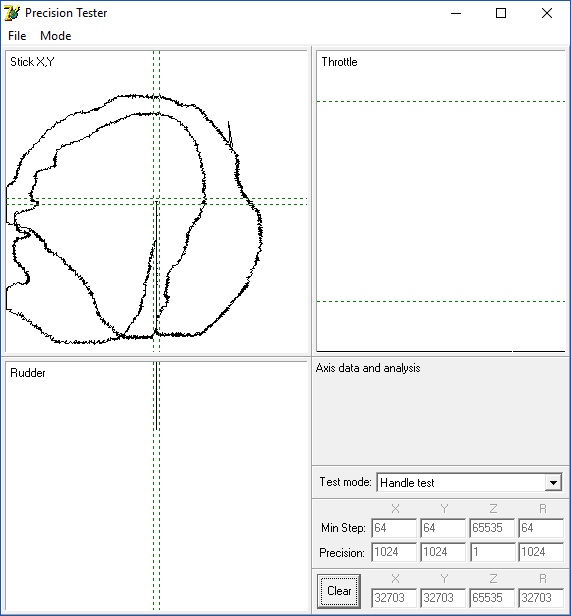Click the Min Step X field showing 64

tap(394, 528)
